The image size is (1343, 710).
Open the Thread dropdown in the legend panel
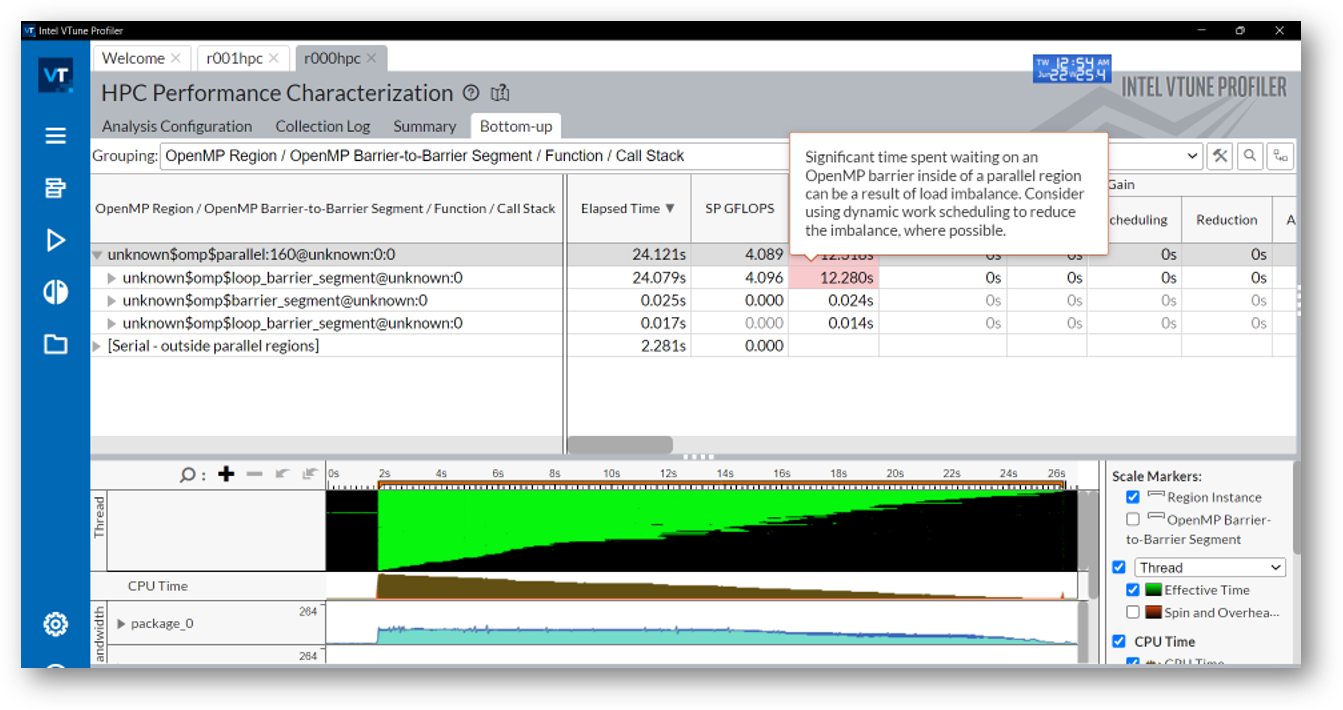[1210, 567]
